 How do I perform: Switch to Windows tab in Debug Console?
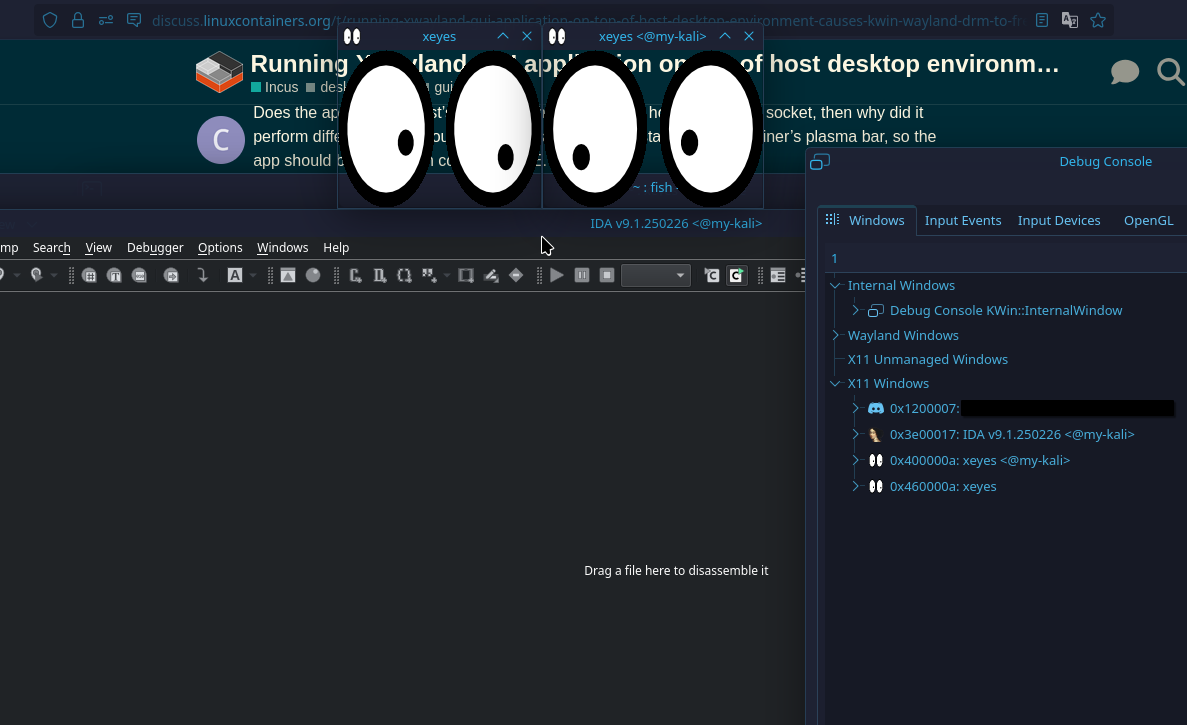[x=867, y=220]
